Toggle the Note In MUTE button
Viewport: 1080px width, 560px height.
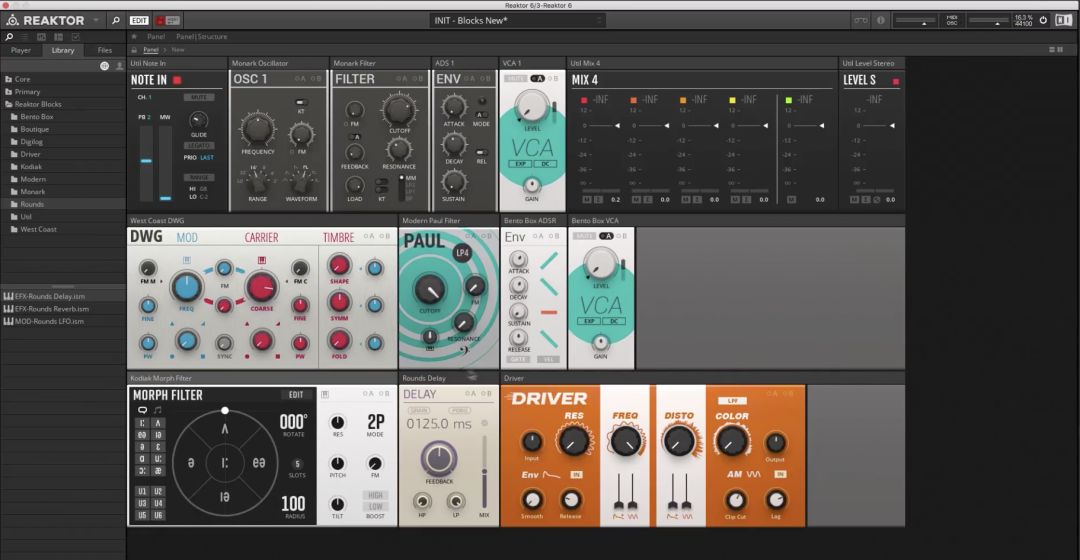[198, 97]
